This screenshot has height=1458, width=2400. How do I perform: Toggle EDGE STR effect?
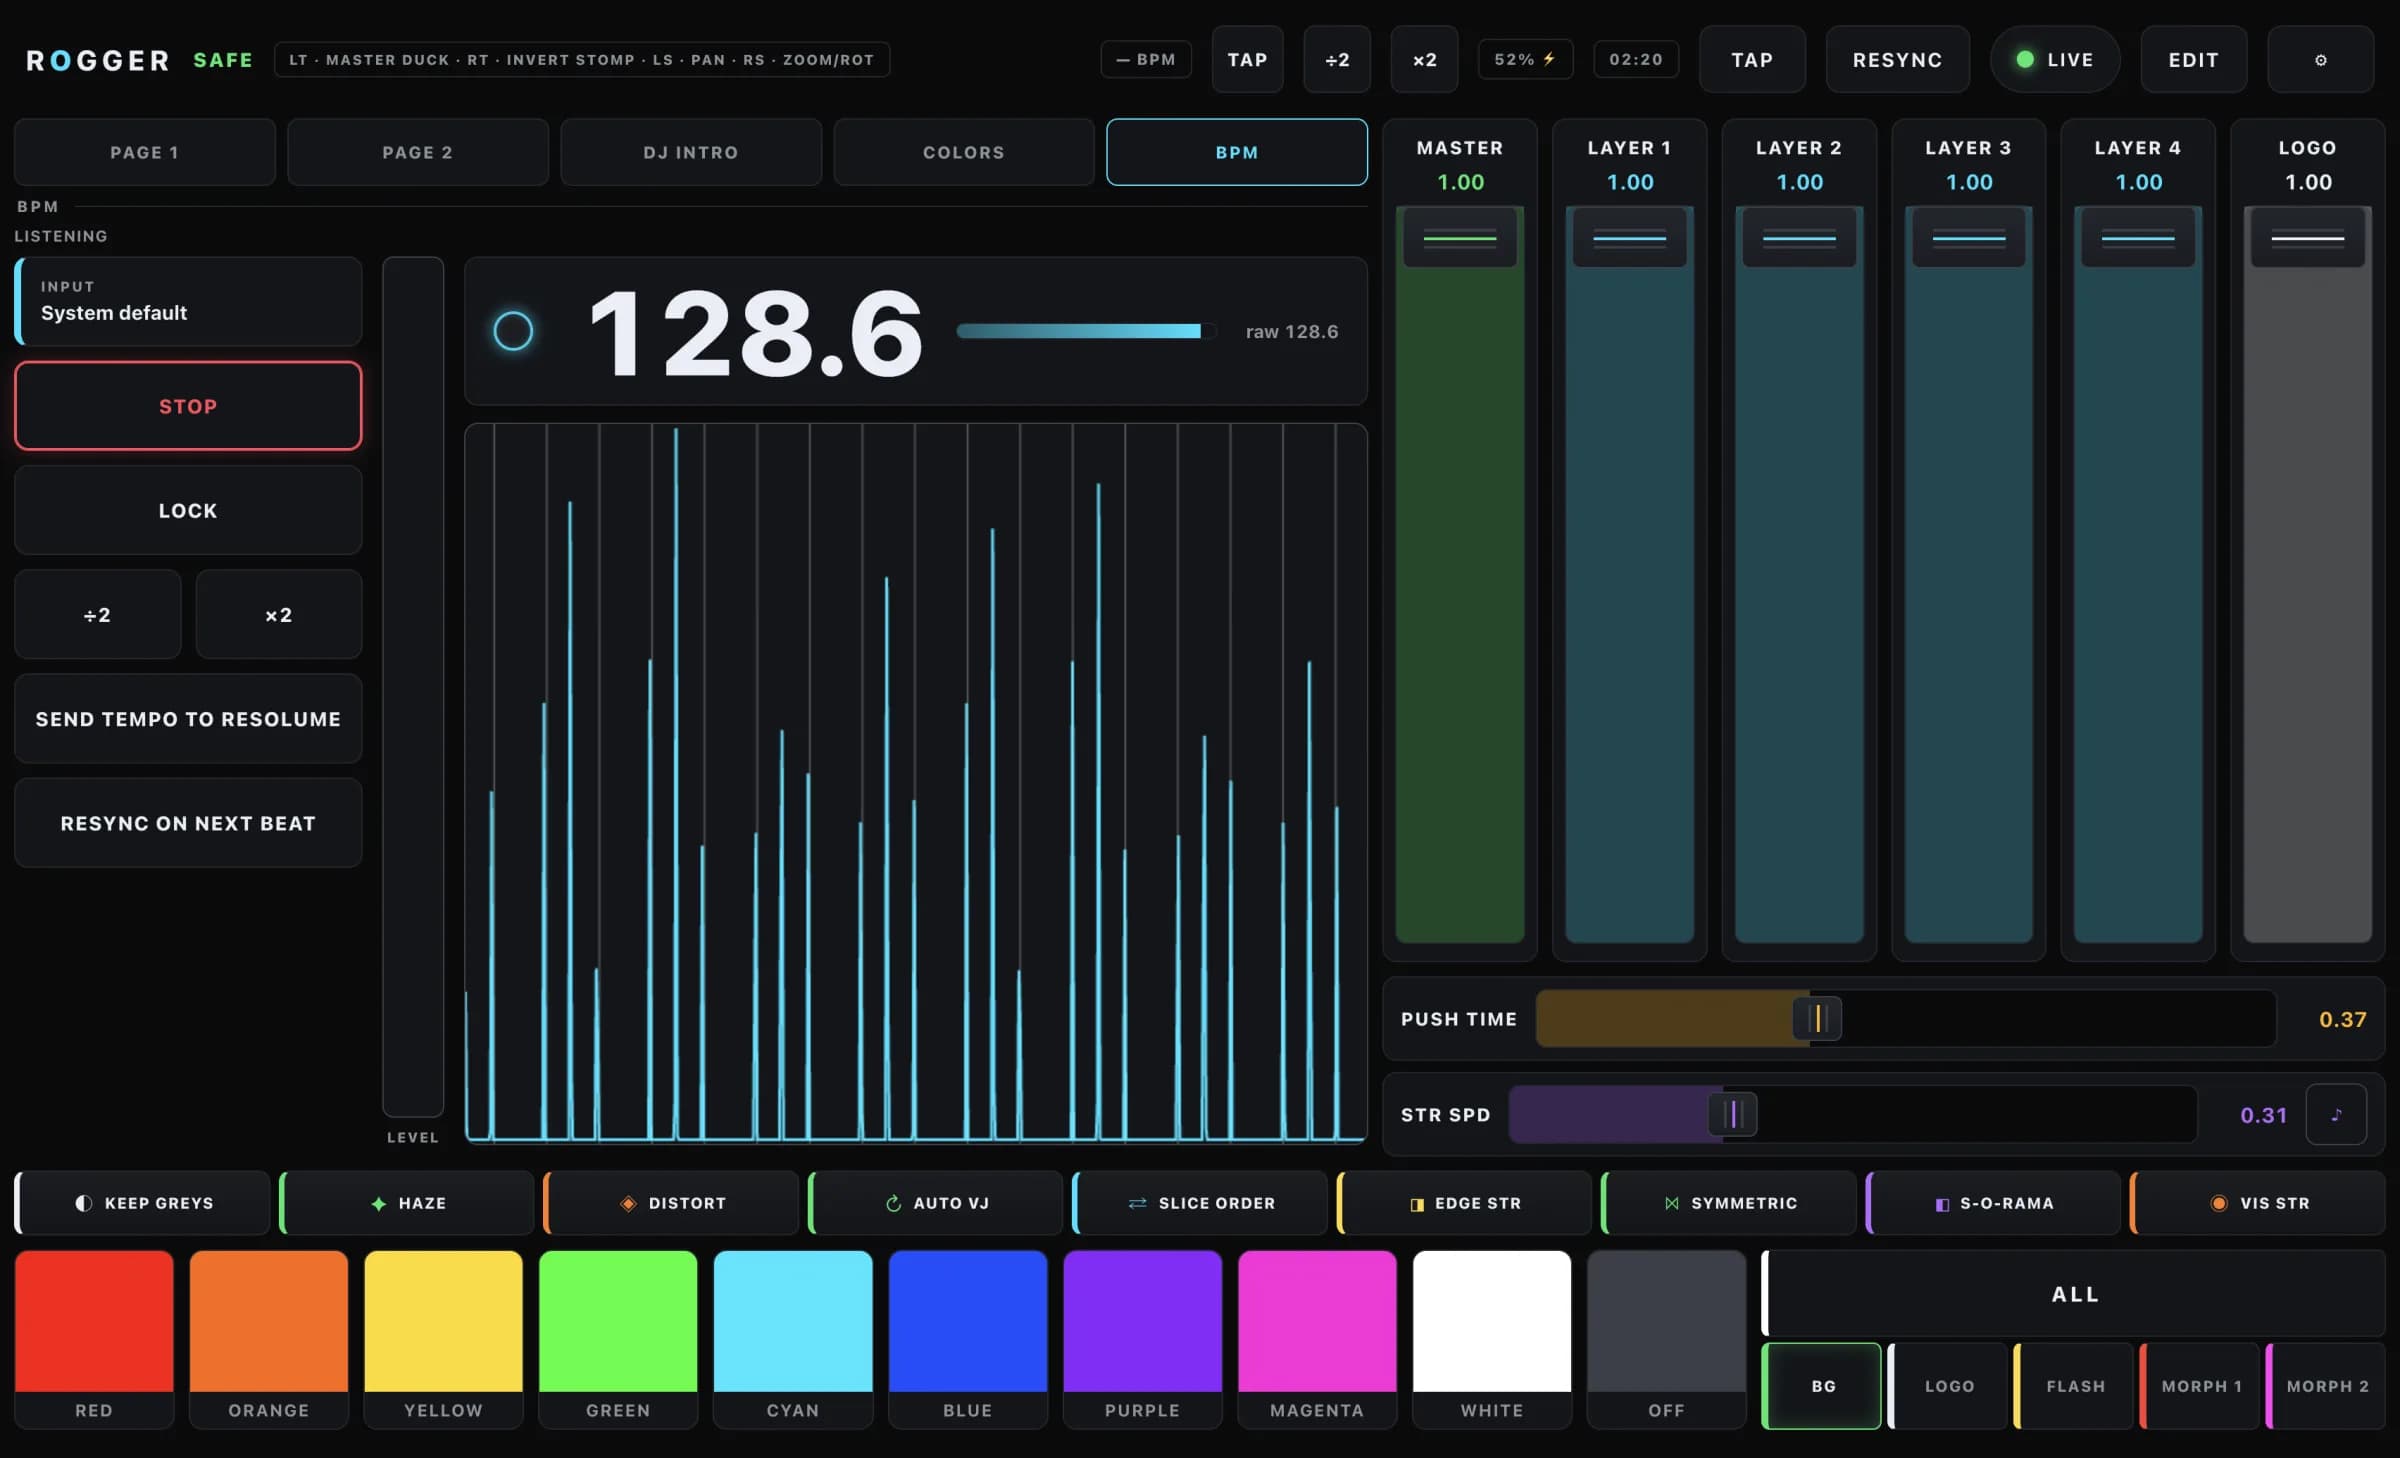click(x=1464, y=1203)
